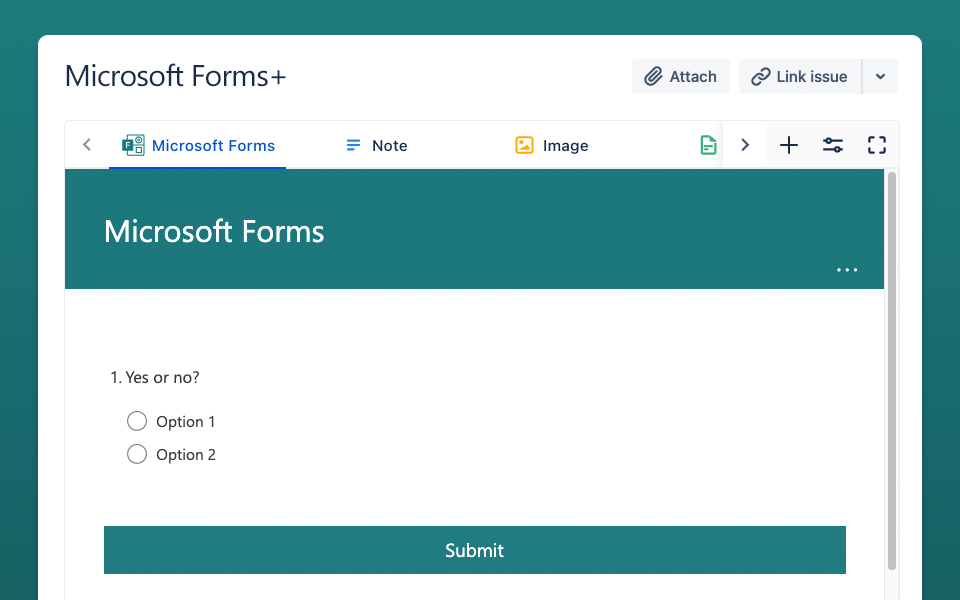Image resolution: width=960 pixels, height=600 pixels.
Task: Expand the Link issue dropdown arrow
Action: pyautogui.click(x=880, y=77)
